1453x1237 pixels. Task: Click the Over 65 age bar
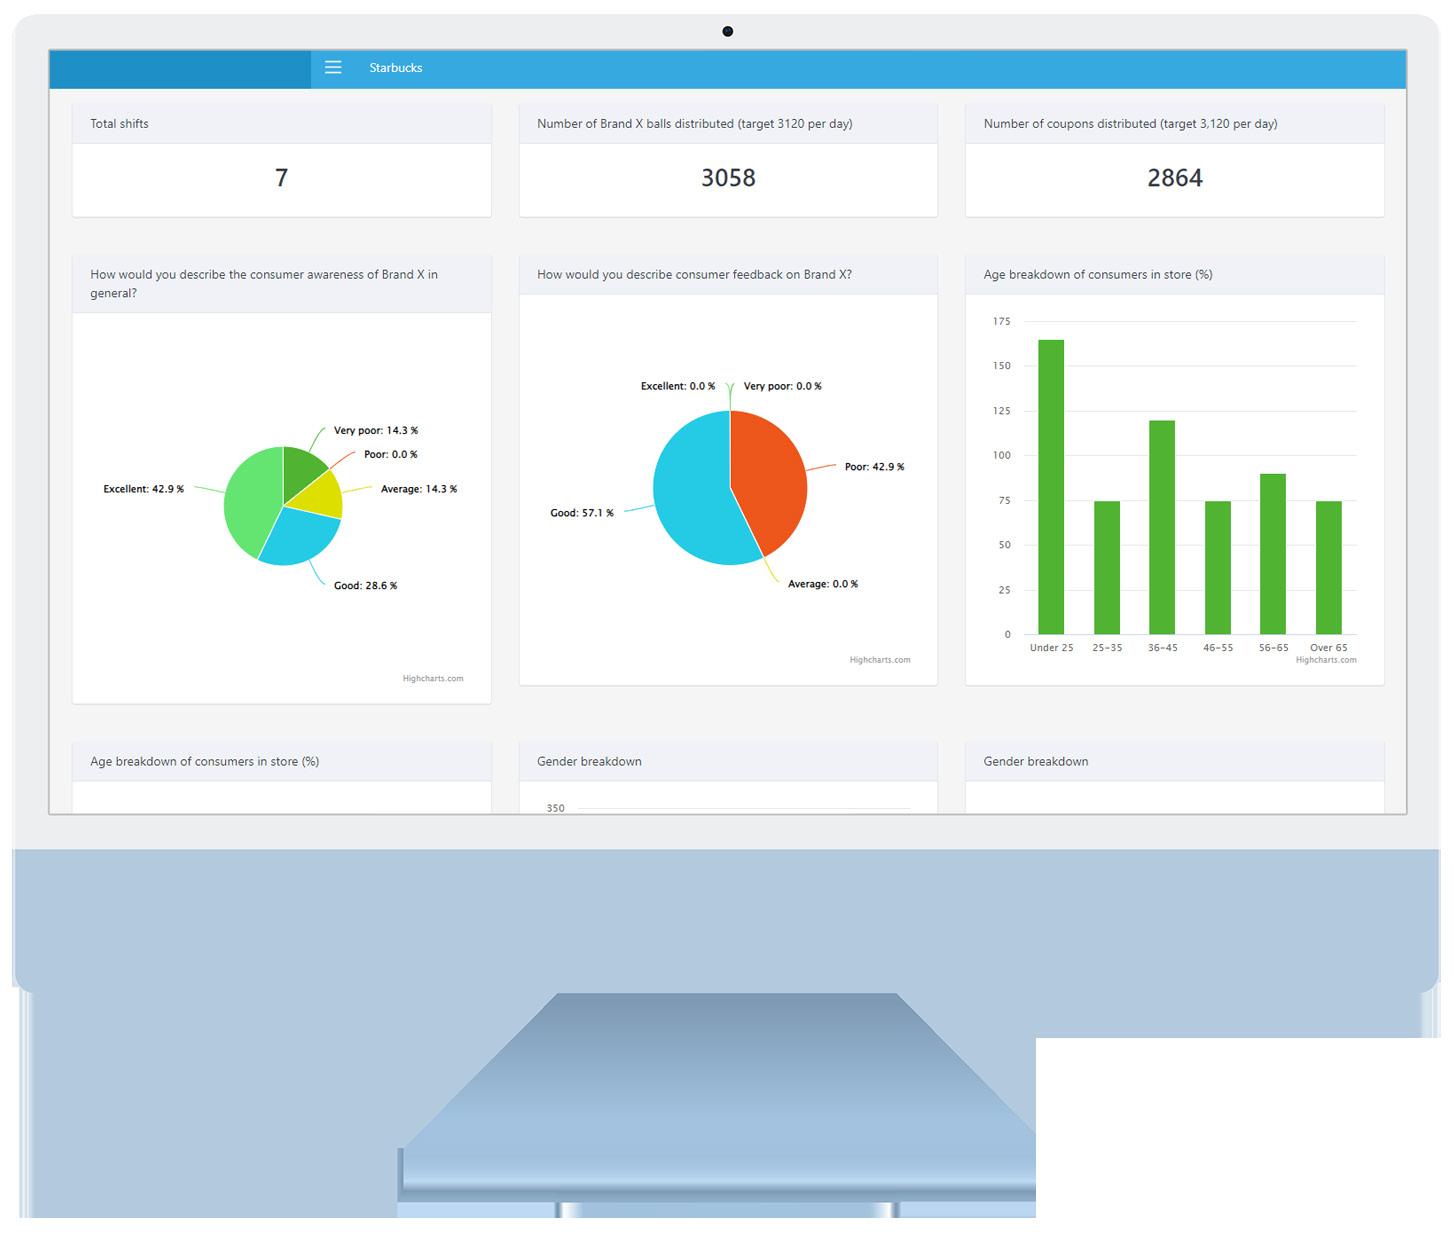click(1329, 567)
